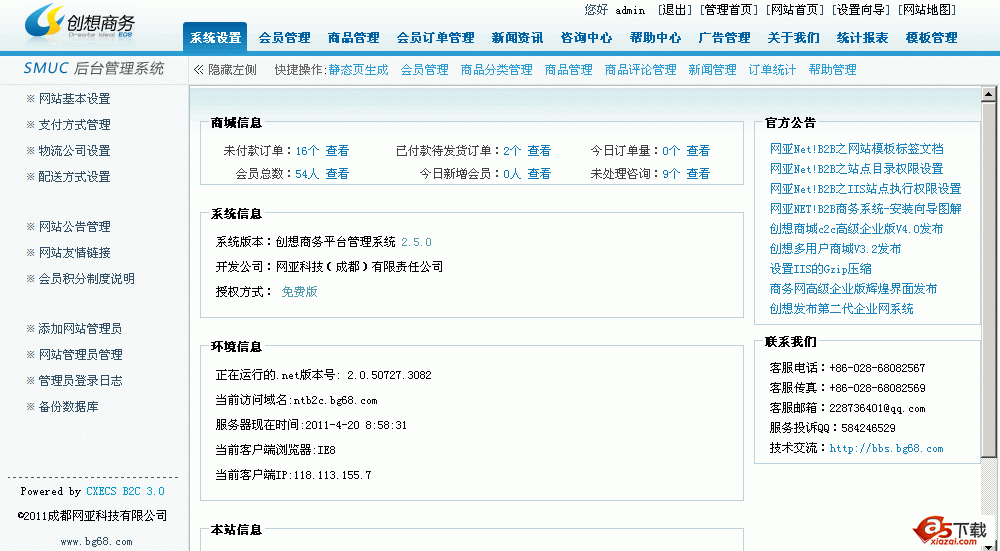Image resolution: width=1000 pixels, height=551 pixels.
Task: Go to 管理首页 in the header
Action: point(730,10)
